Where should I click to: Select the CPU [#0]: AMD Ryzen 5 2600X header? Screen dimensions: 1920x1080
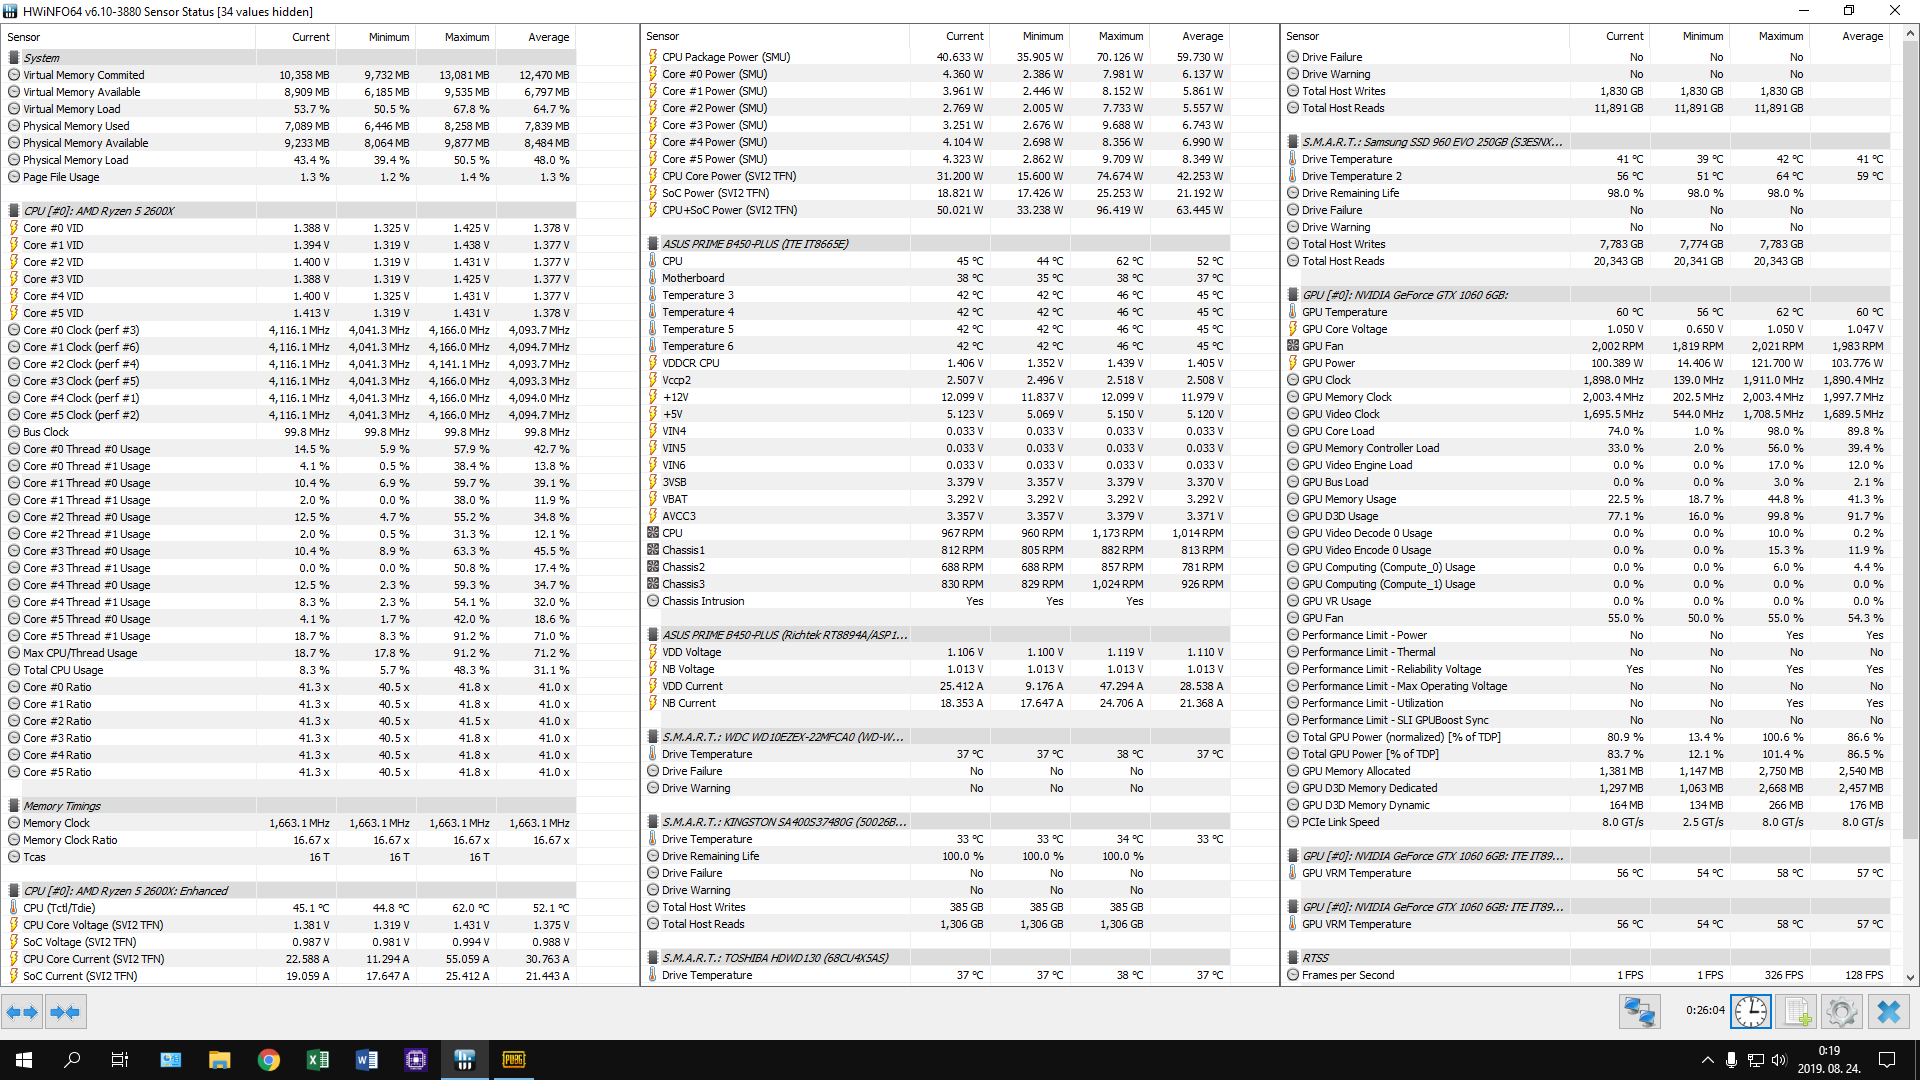pyautogui.click(x=288, y=211)
